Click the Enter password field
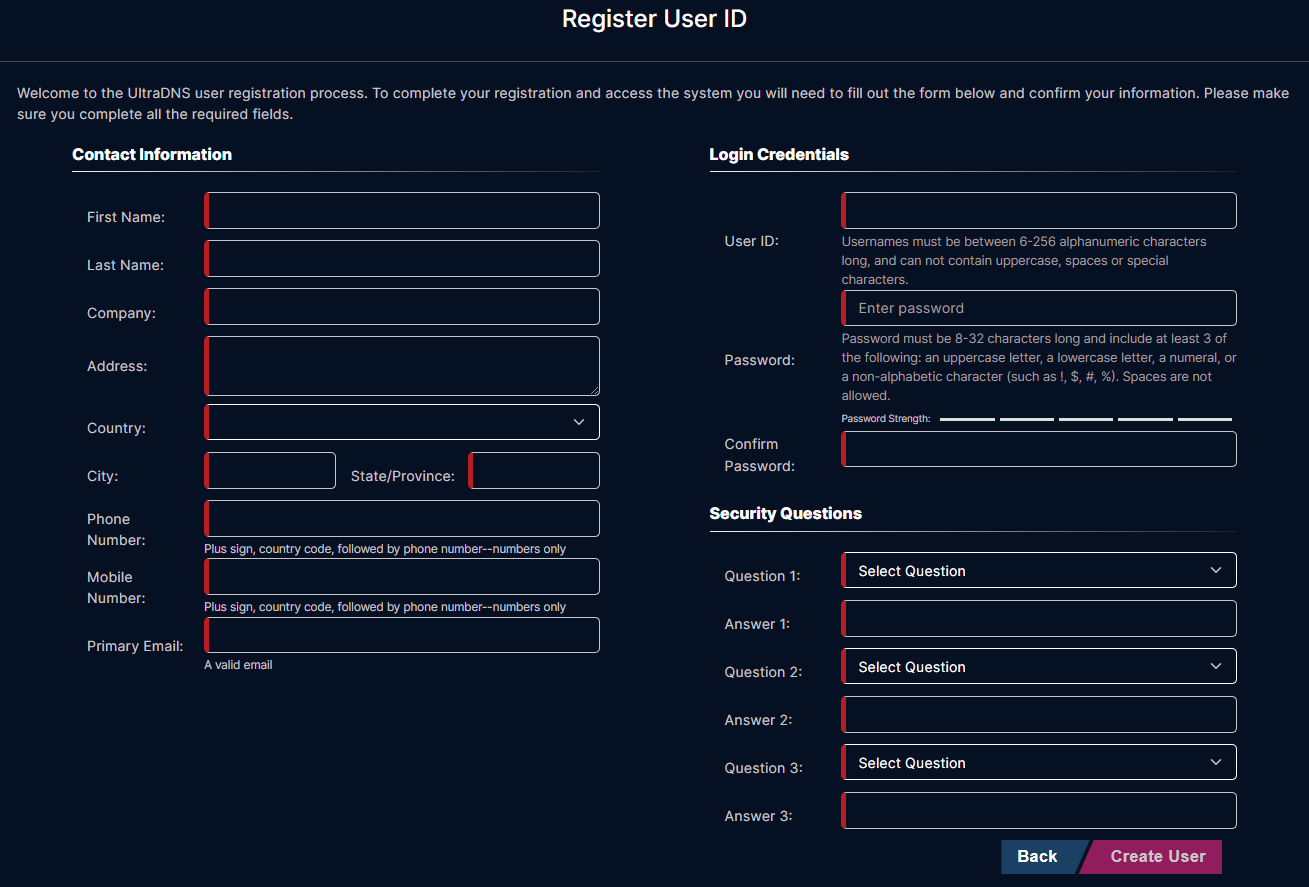This screenshot has height=887, width=1309. click(x=1039, y=308)
